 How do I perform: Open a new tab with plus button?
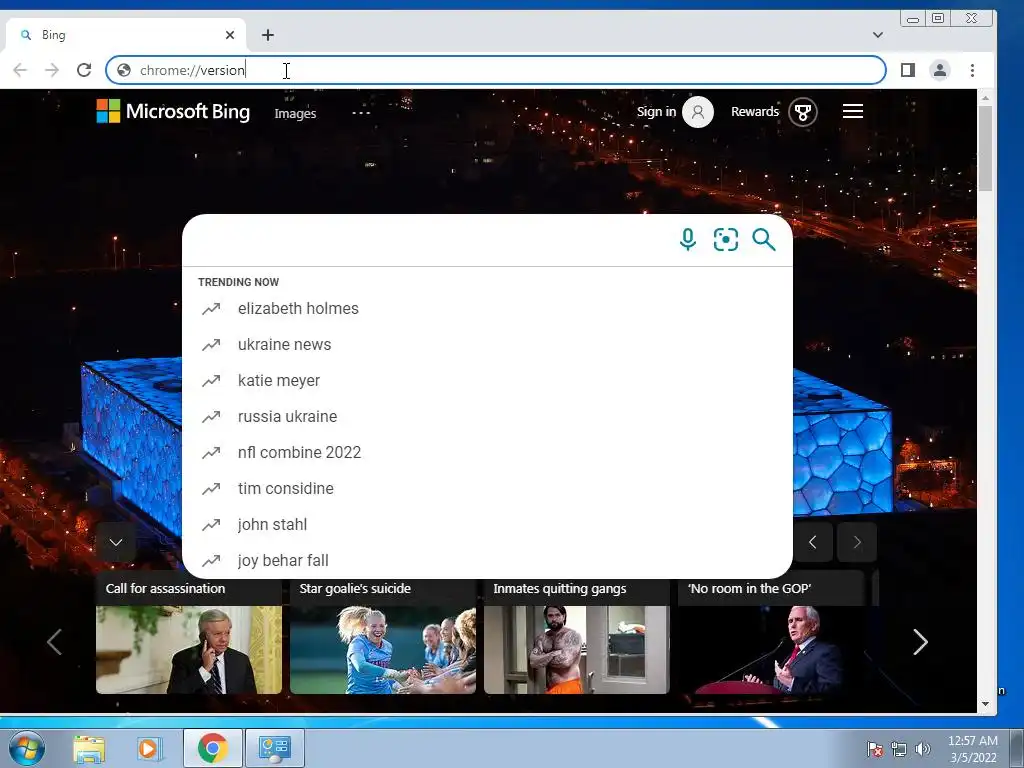[x=268, y=35]
